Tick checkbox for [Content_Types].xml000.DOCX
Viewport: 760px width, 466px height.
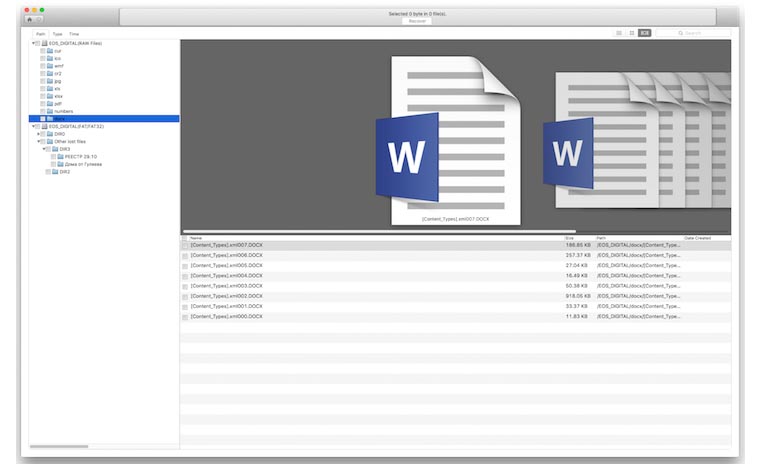[185, 317]
